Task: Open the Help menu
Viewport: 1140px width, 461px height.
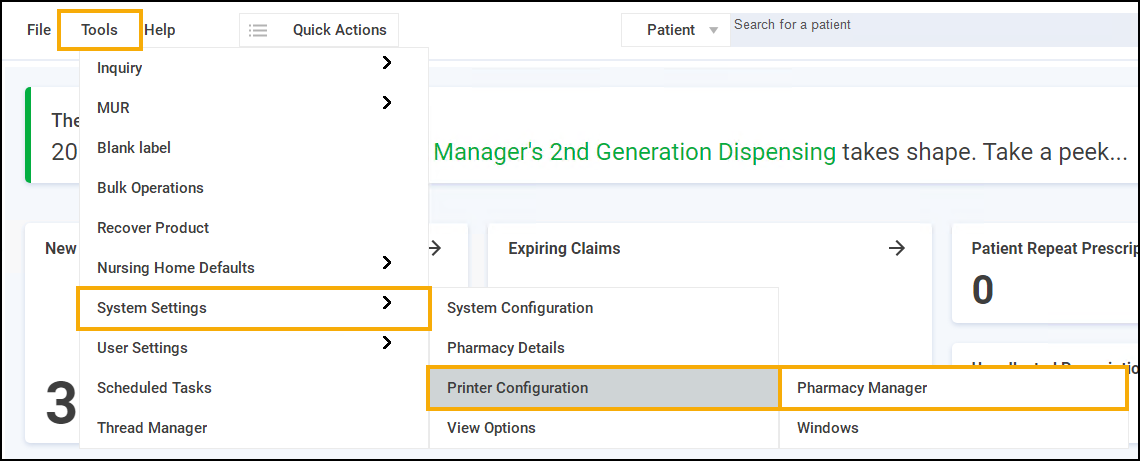Action: tap(159, 30)
